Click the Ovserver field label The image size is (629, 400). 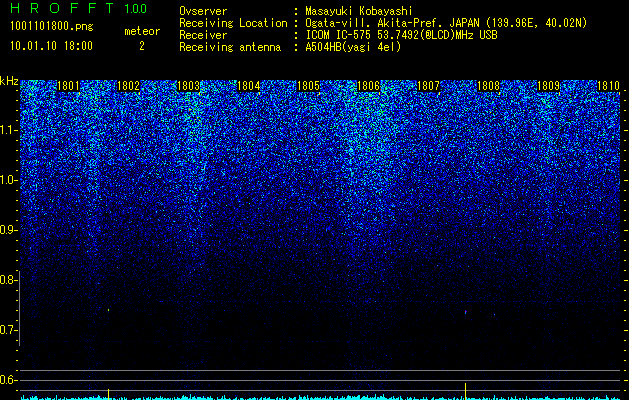point(203,11)
